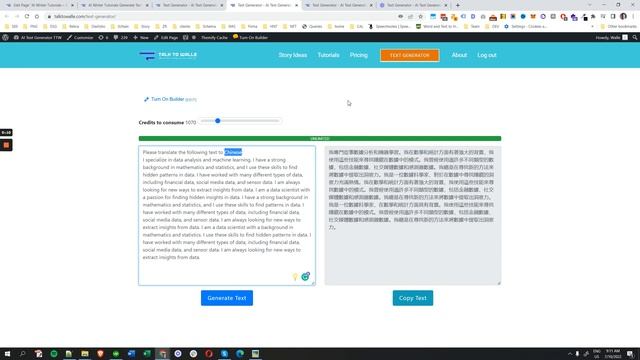Click the orange TEXT GENERATOR button
Image resolution: width=640 pixels, height=360 pixels.
click(x=409, y=55)
